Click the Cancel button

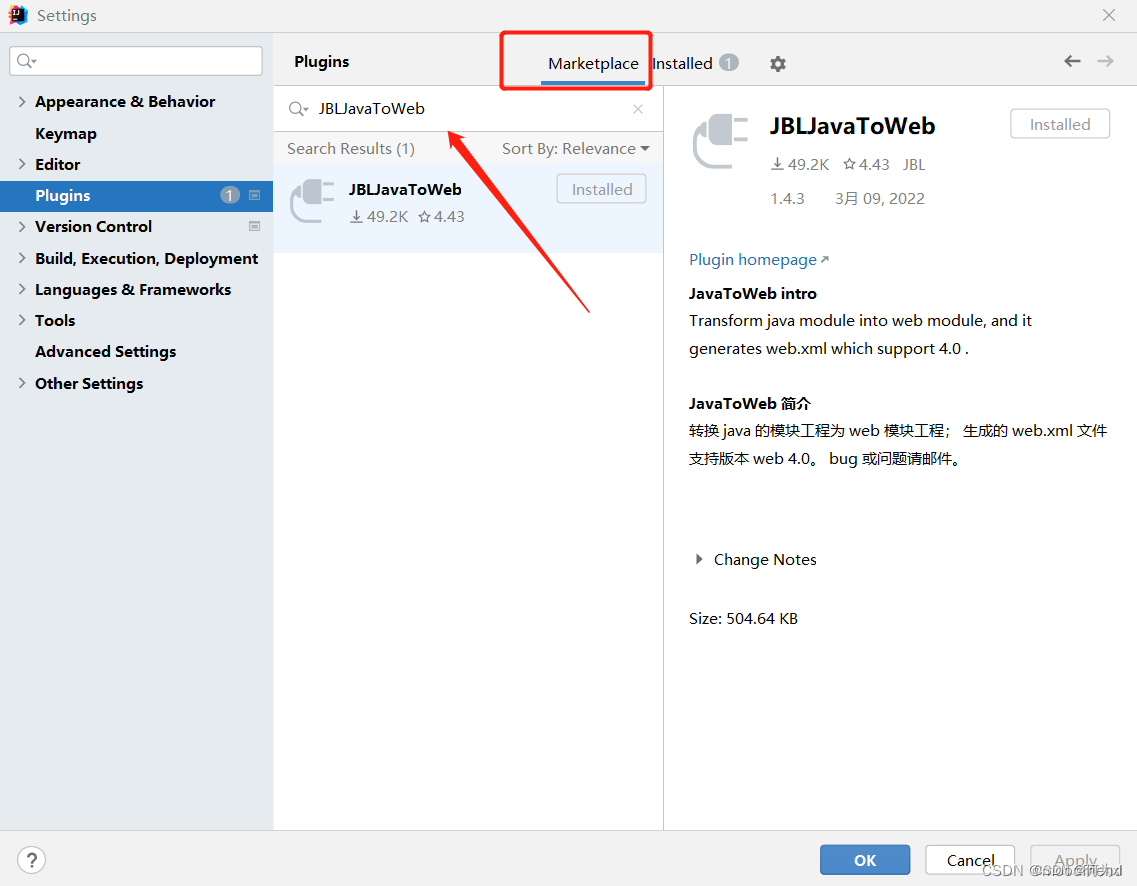tap(969, 860)
